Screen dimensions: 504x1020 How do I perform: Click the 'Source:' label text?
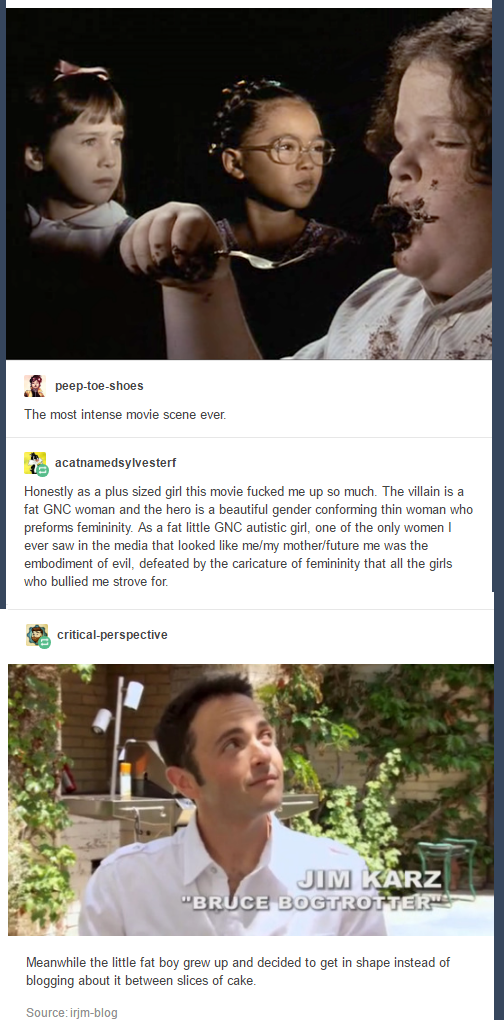(x=46, y=1012)
